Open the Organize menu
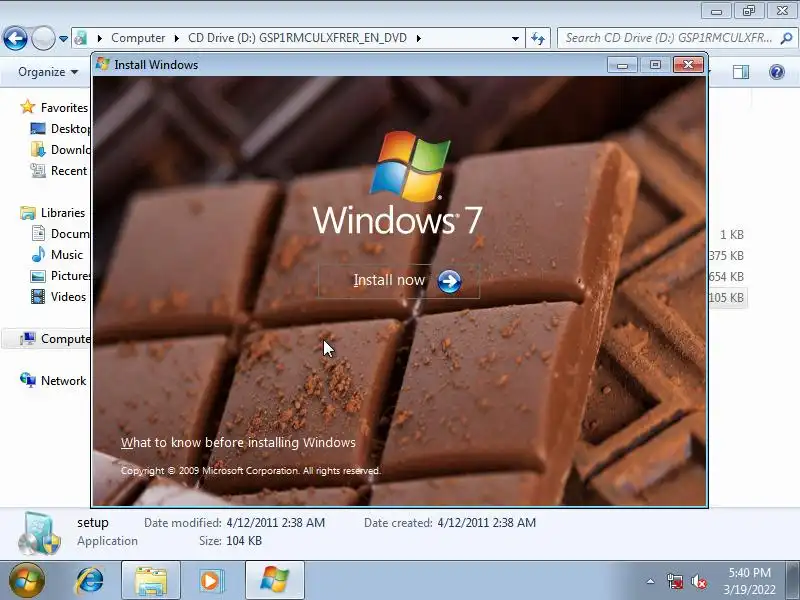The height and width of the screenshot is (600, 800). coord(48,72)
